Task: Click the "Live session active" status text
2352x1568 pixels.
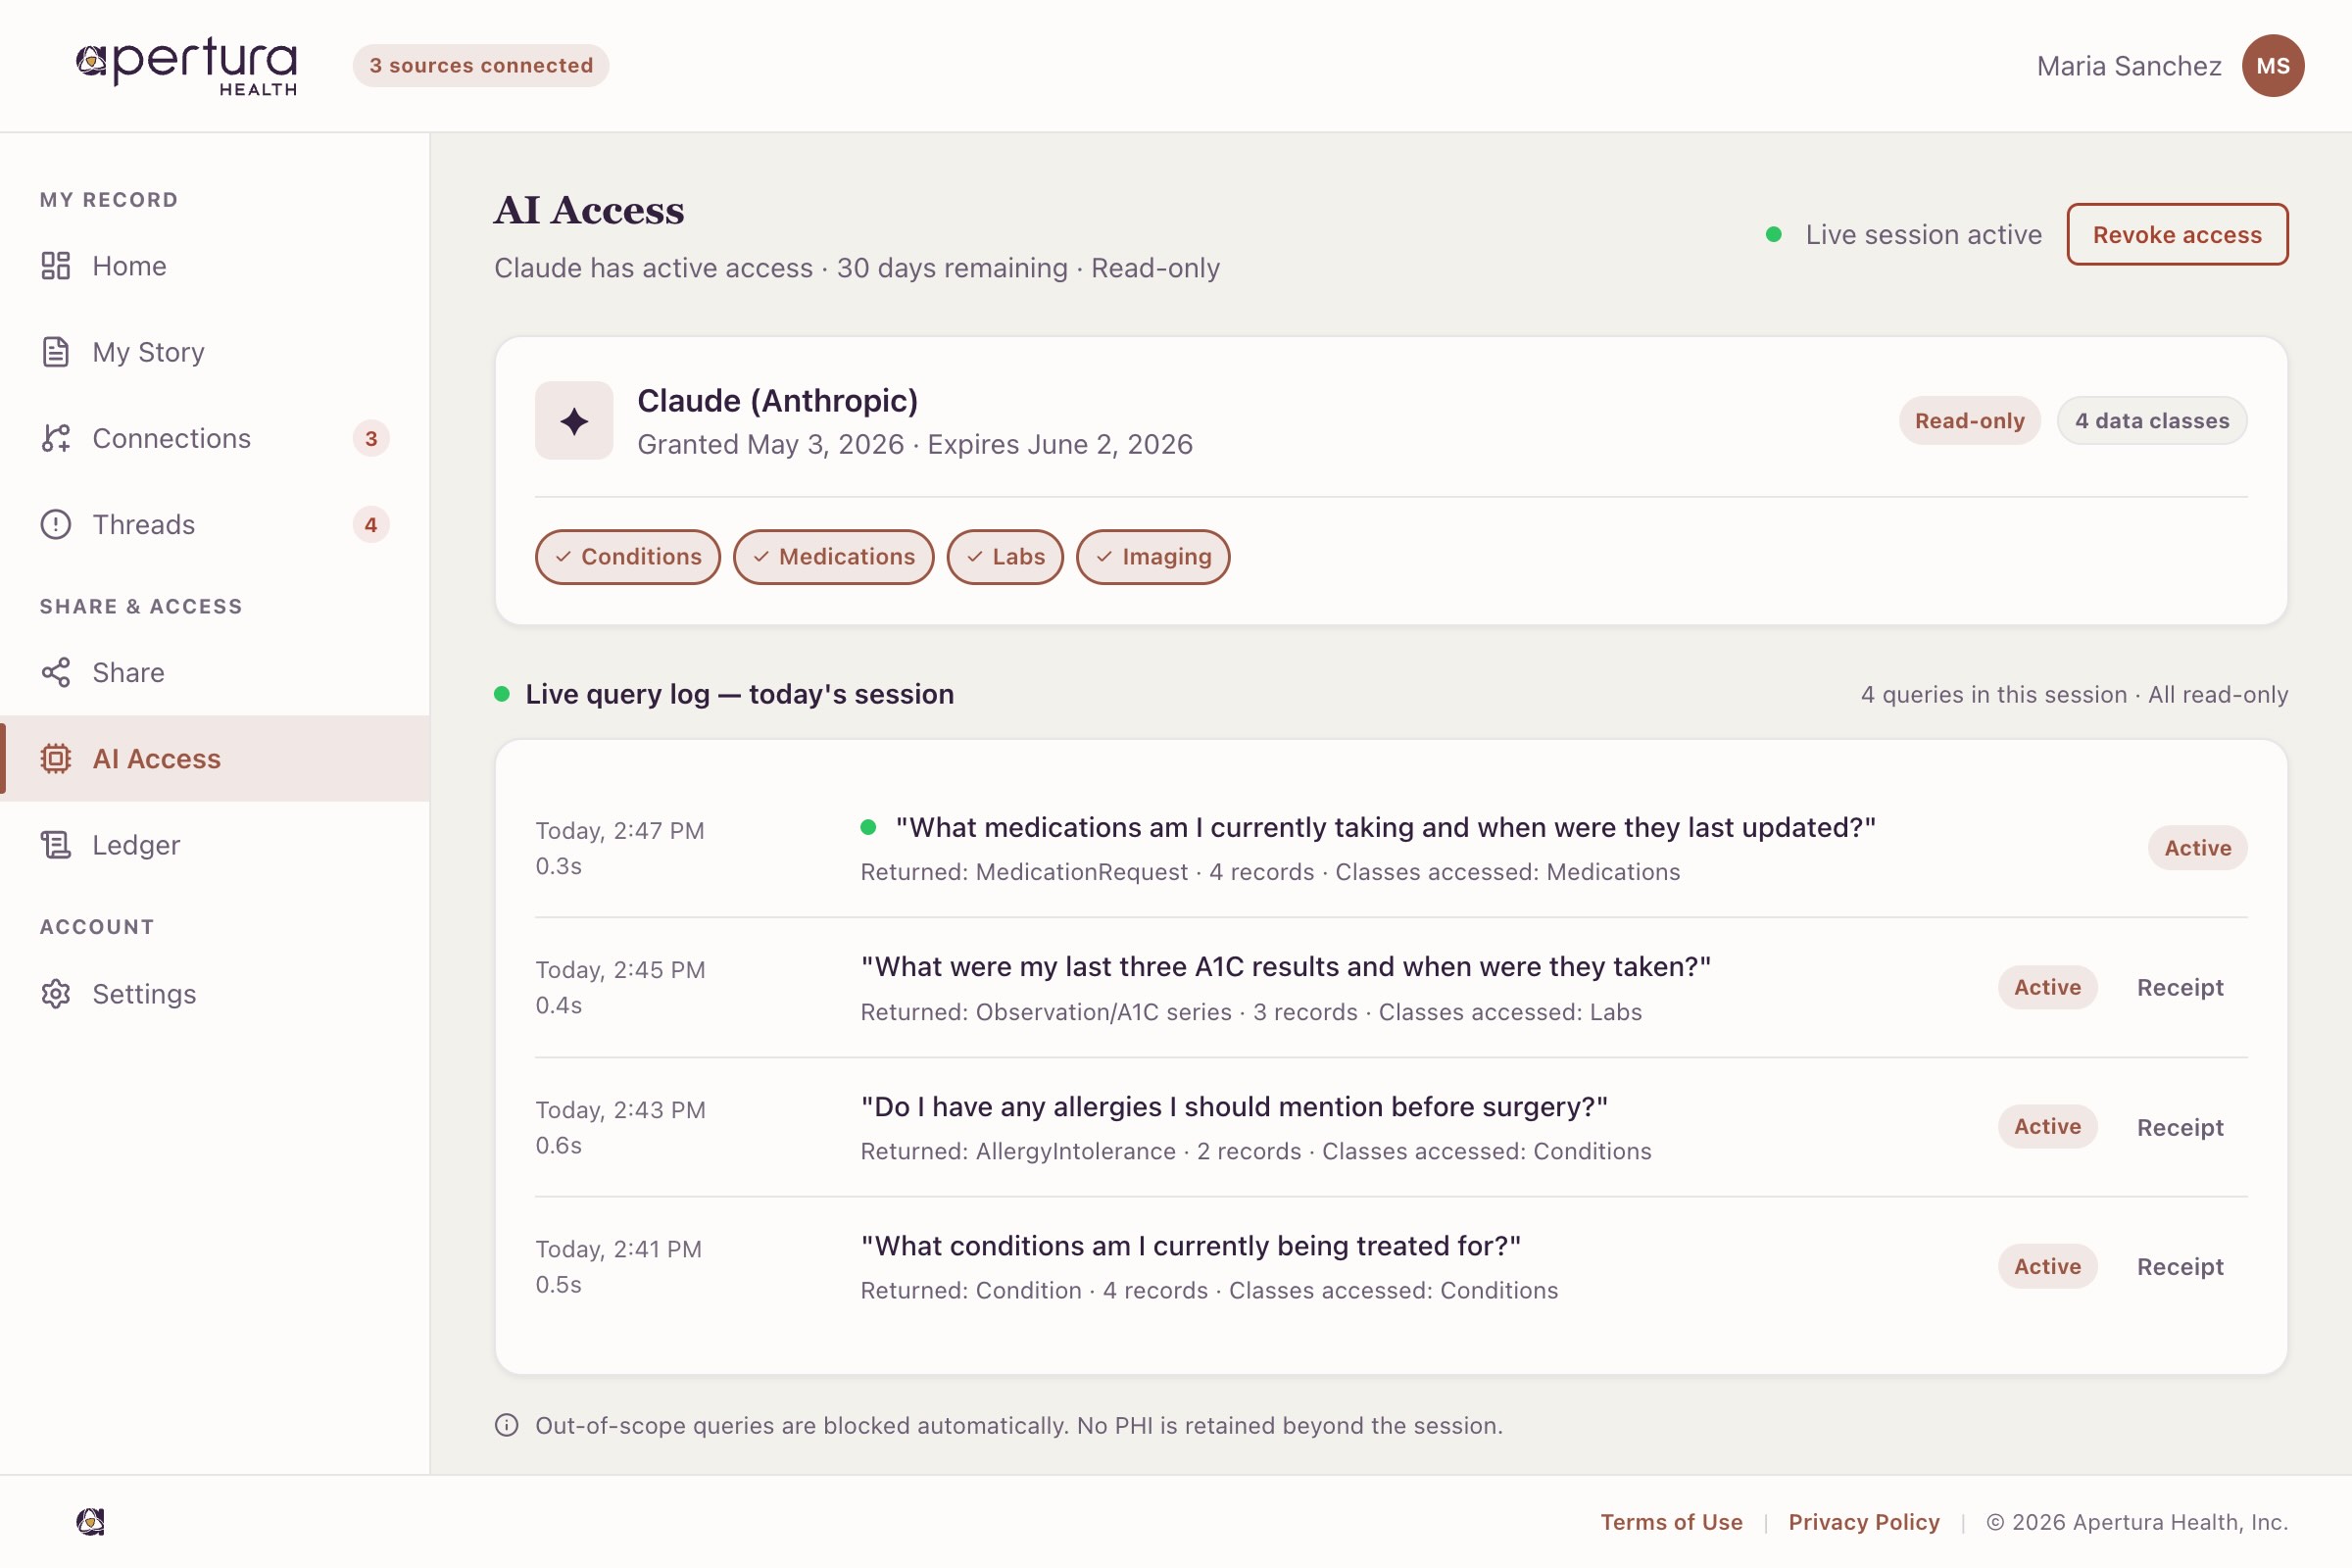Action: tap(1923, 234)
